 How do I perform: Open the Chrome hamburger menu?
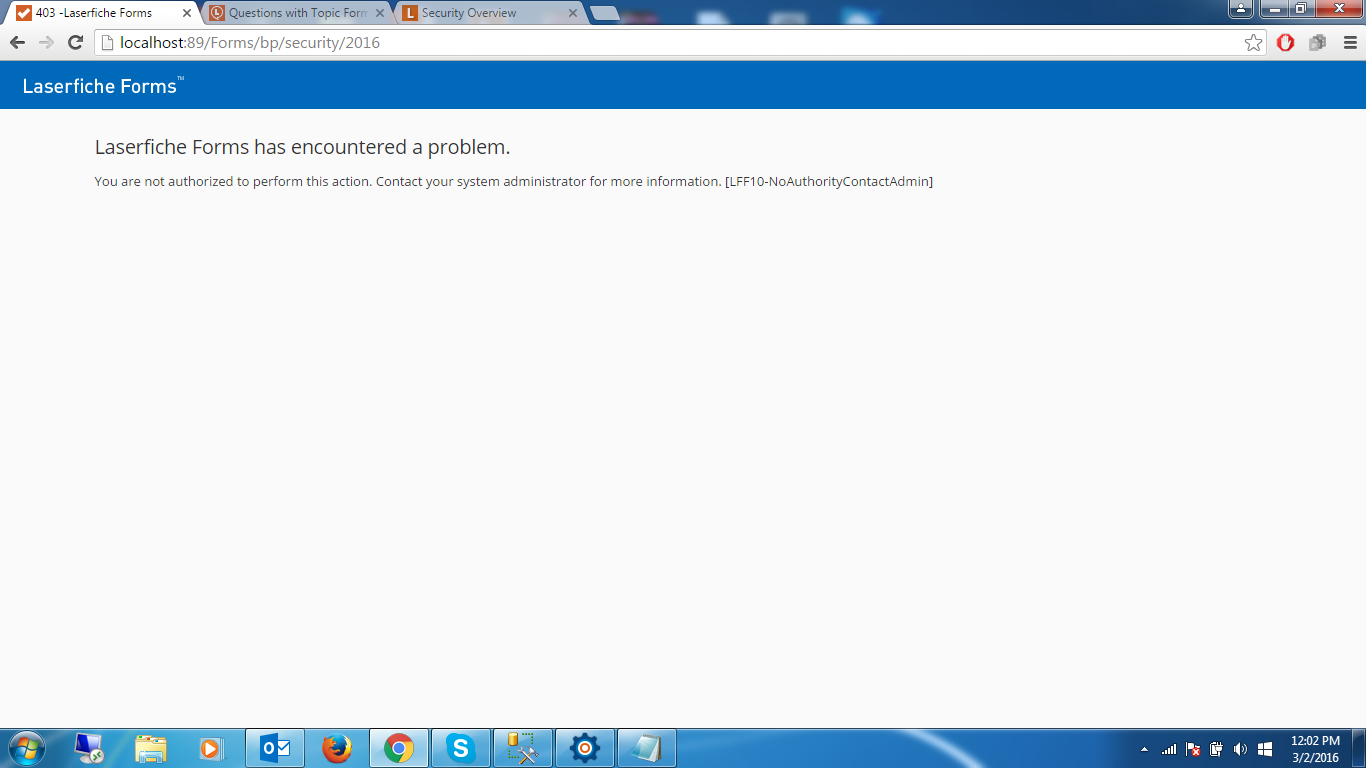pyautogui.click(x=1350, y=43)
